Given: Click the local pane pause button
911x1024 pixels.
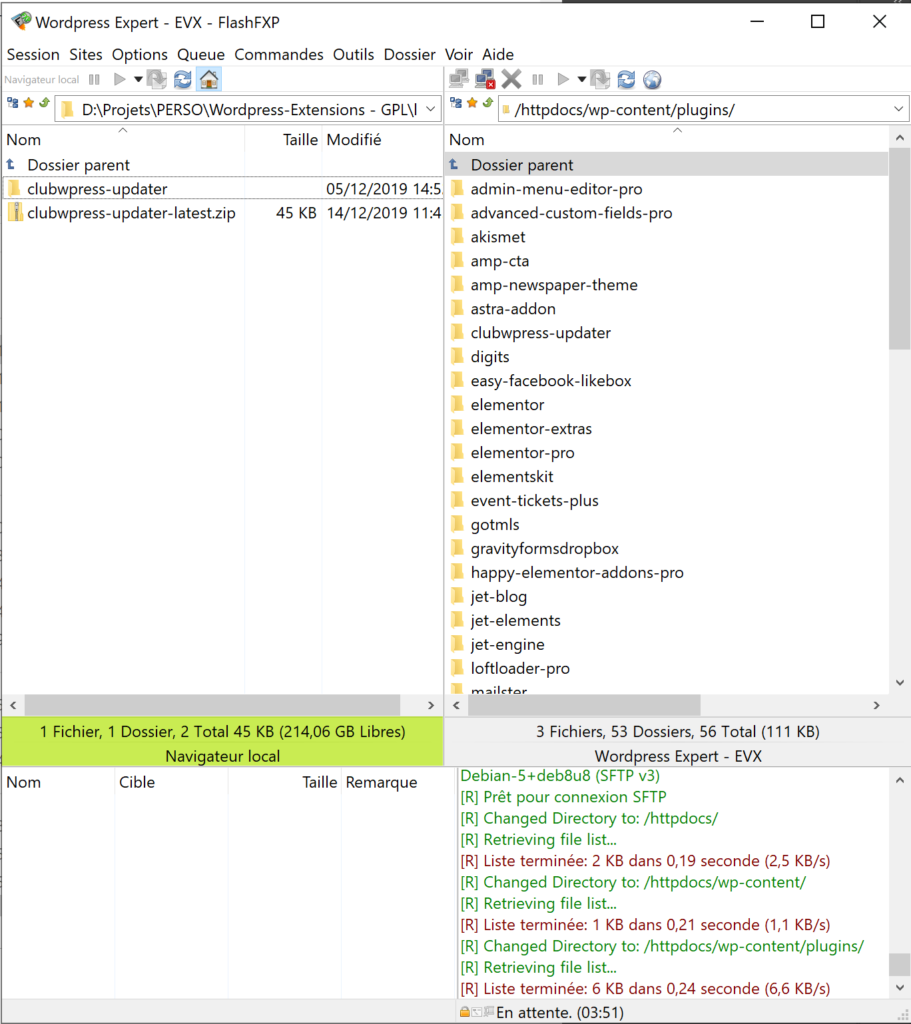Looking at the screenshot, I should pyautogui.click(x=95, y=80).
